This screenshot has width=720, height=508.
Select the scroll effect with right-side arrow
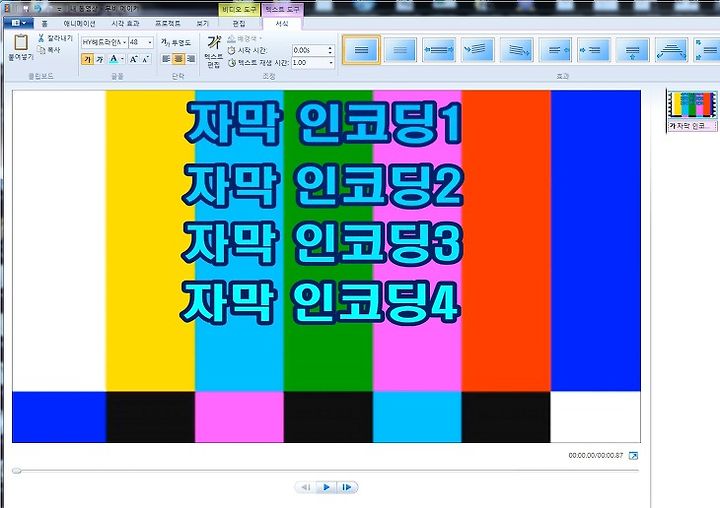point(555,50)
